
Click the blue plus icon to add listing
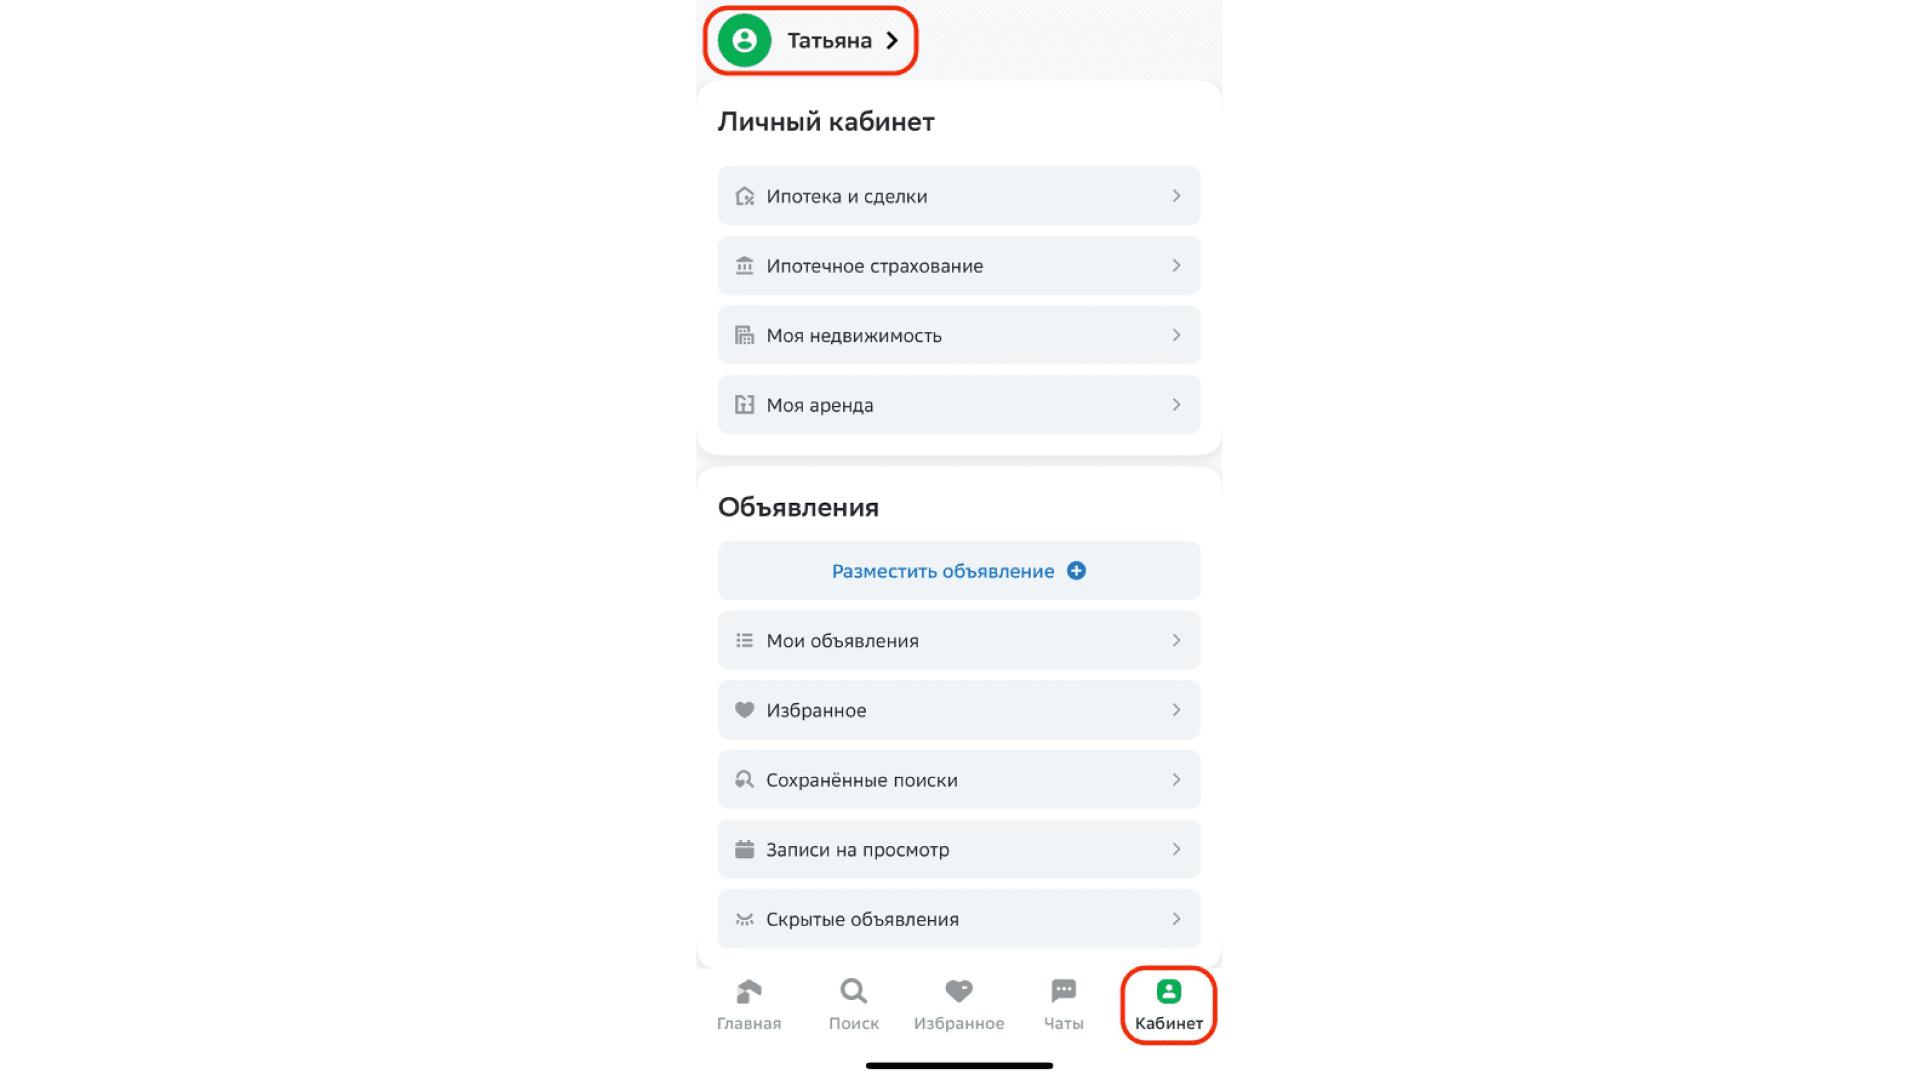click(1077, 571)
